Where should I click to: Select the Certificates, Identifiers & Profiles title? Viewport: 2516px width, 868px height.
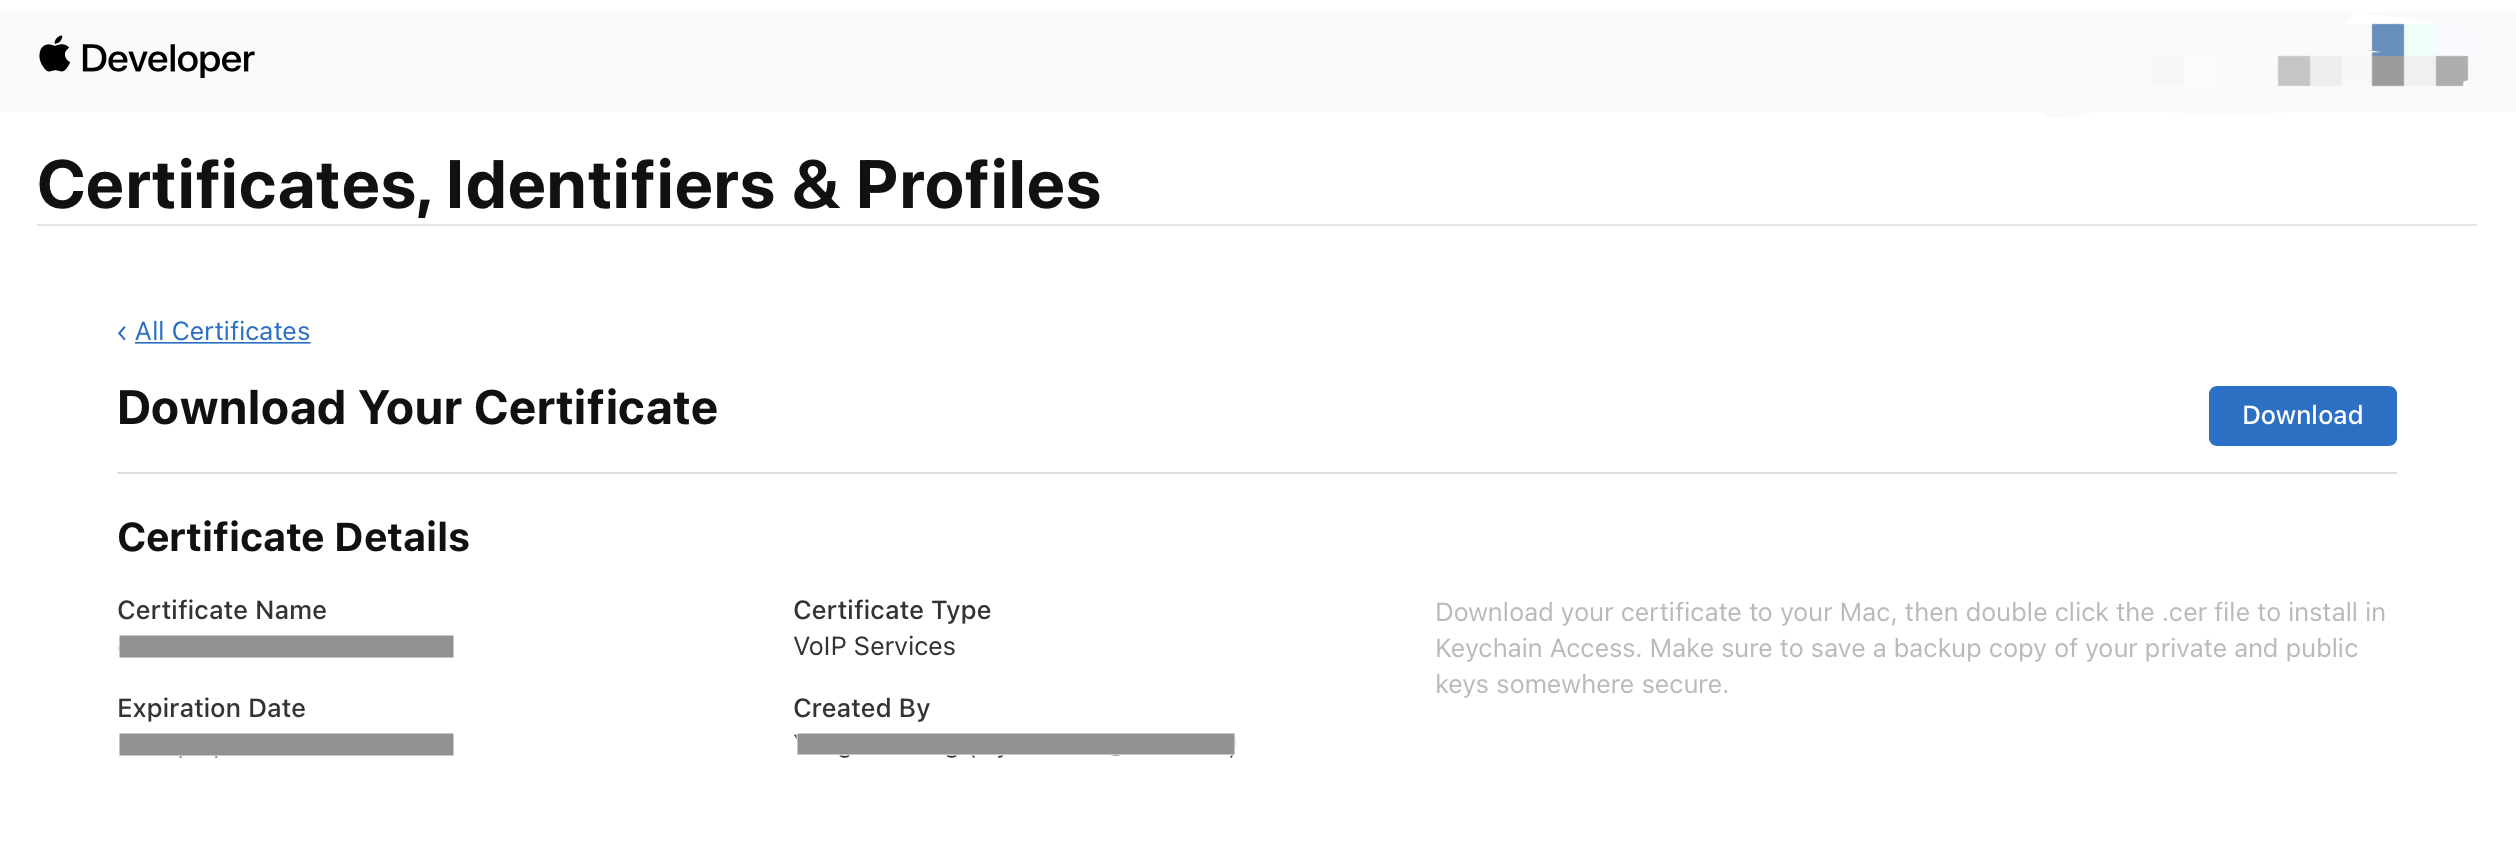click(569, 185)
